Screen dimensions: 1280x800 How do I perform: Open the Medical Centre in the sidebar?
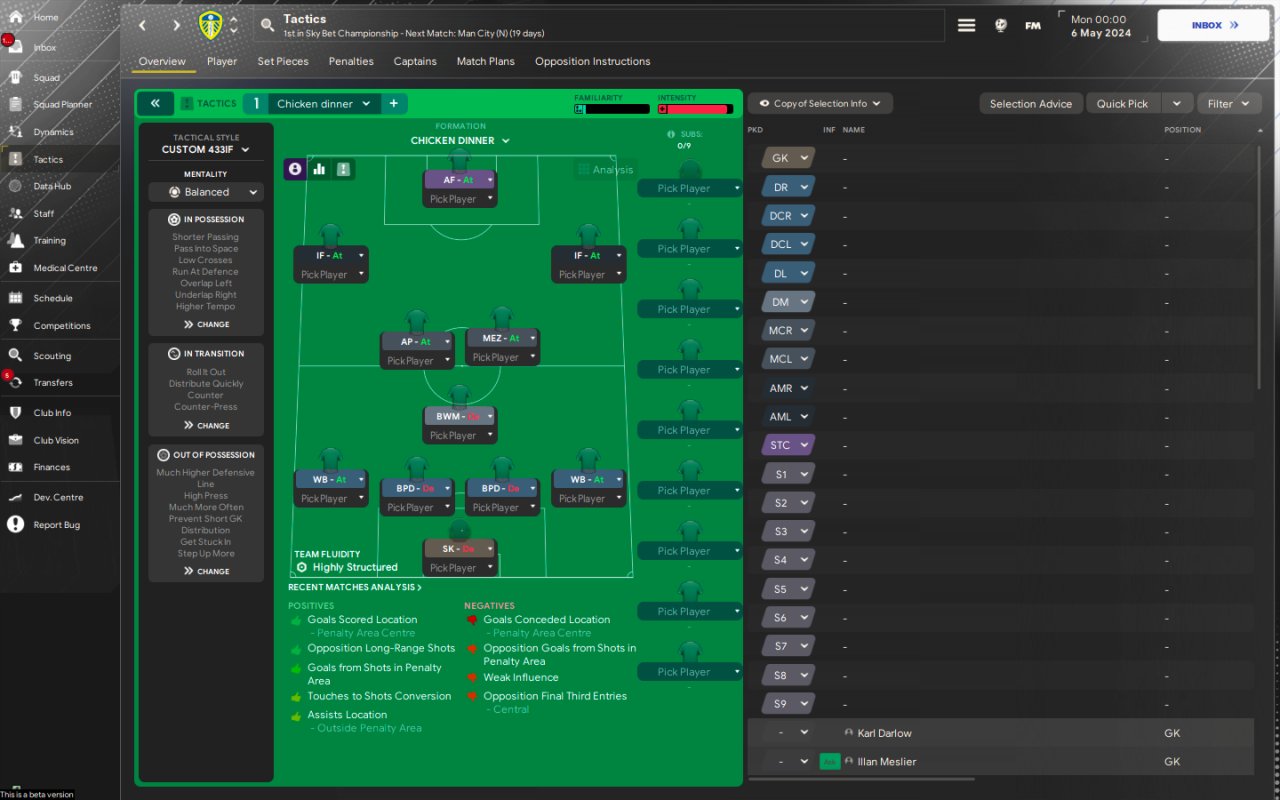(65, 267)
